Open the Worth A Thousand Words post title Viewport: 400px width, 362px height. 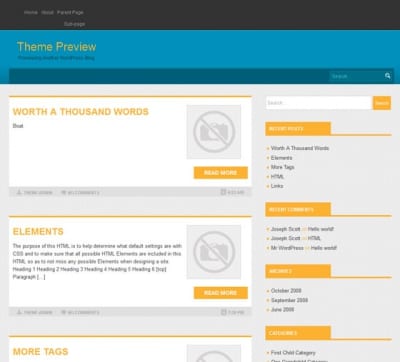pos(81,112)
